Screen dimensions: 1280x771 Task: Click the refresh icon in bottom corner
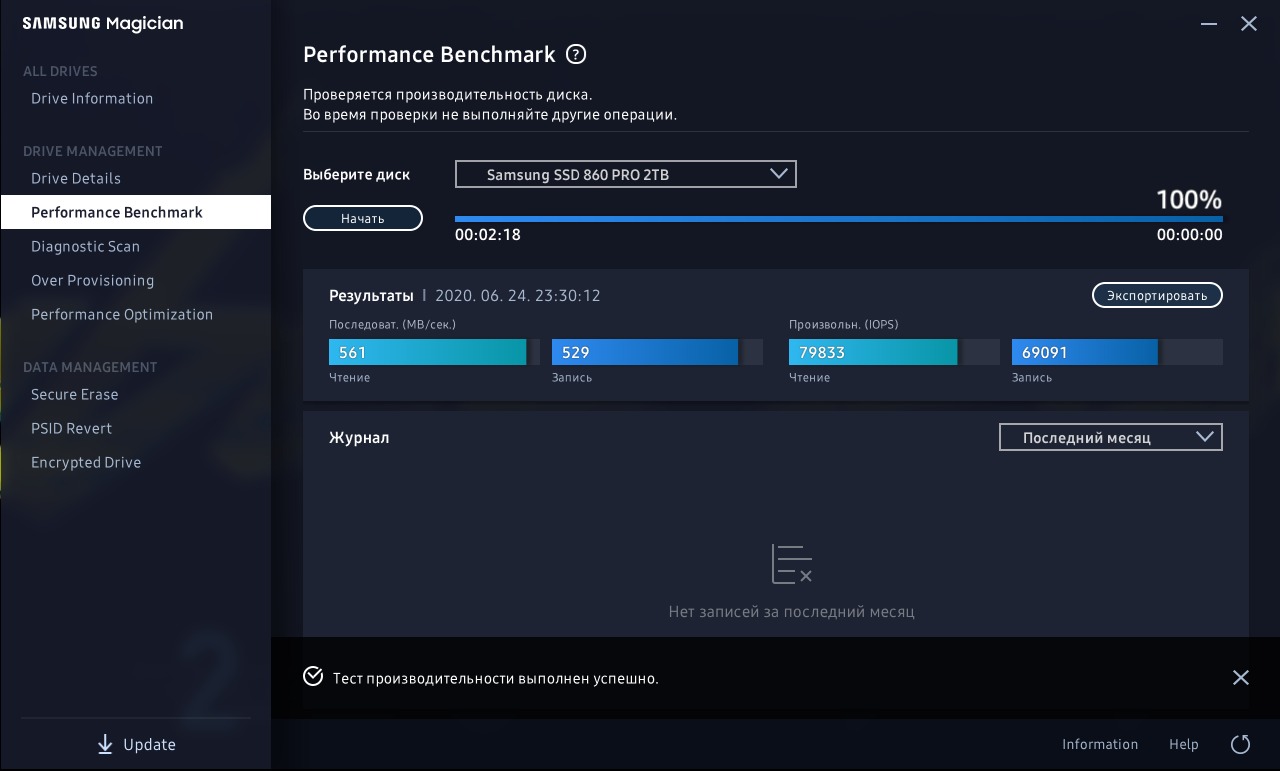tap(1241, 744)
